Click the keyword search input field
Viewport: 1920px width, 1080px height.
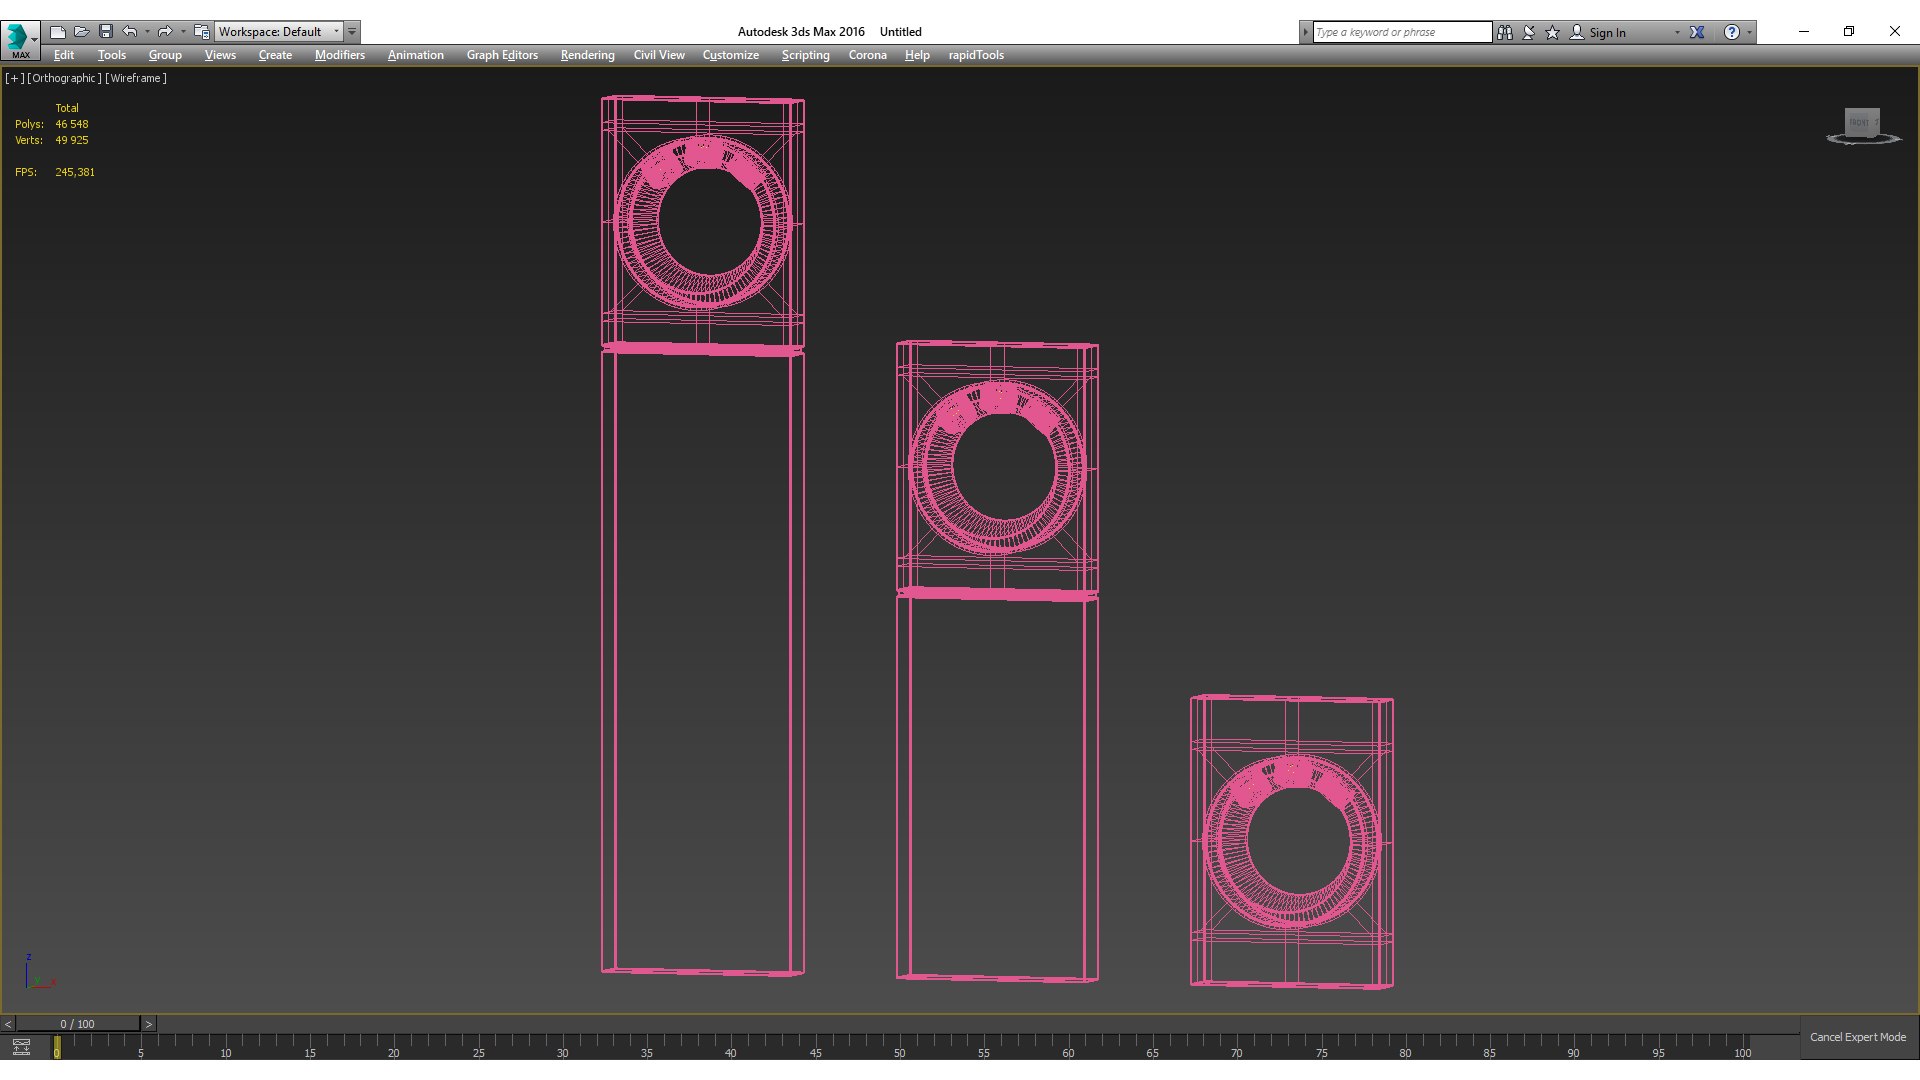(1401, 32)
